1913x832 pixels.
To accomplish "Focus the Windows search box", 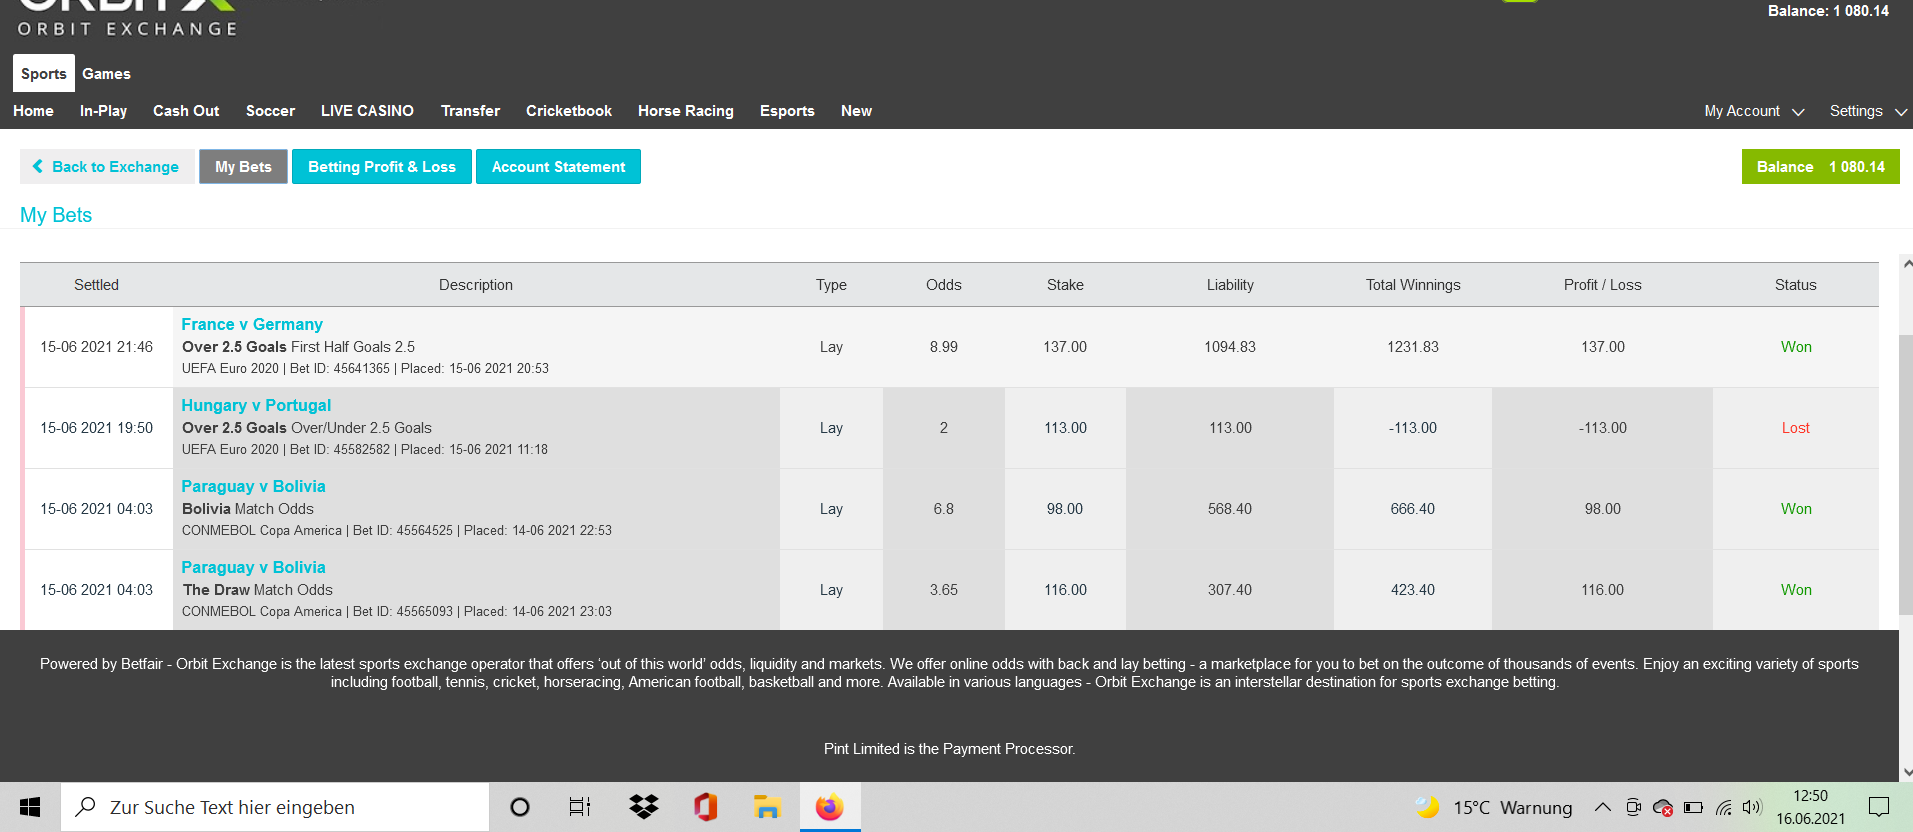I will pos(275,807).
